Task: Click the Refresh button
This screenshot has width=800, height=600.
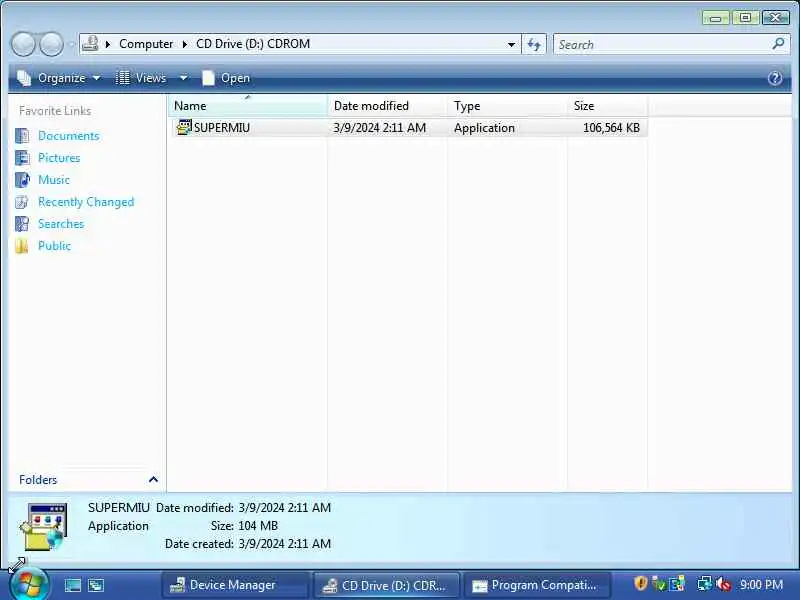Action: point(534,44)
